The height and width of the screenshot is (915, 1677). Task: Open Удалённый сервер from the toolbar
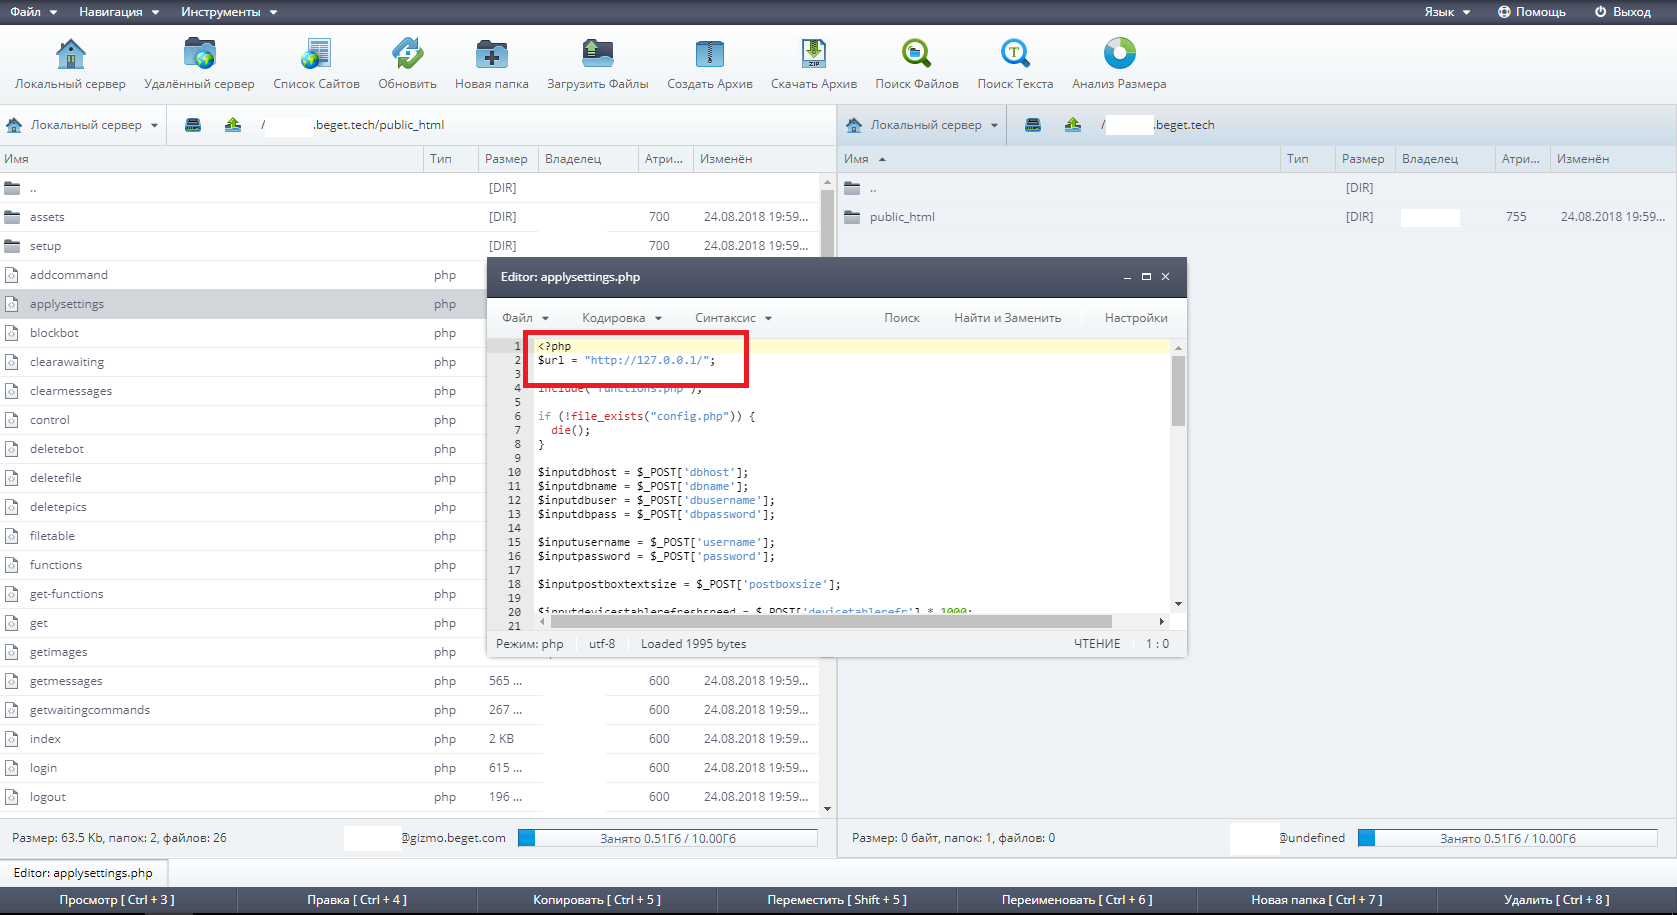199,54
